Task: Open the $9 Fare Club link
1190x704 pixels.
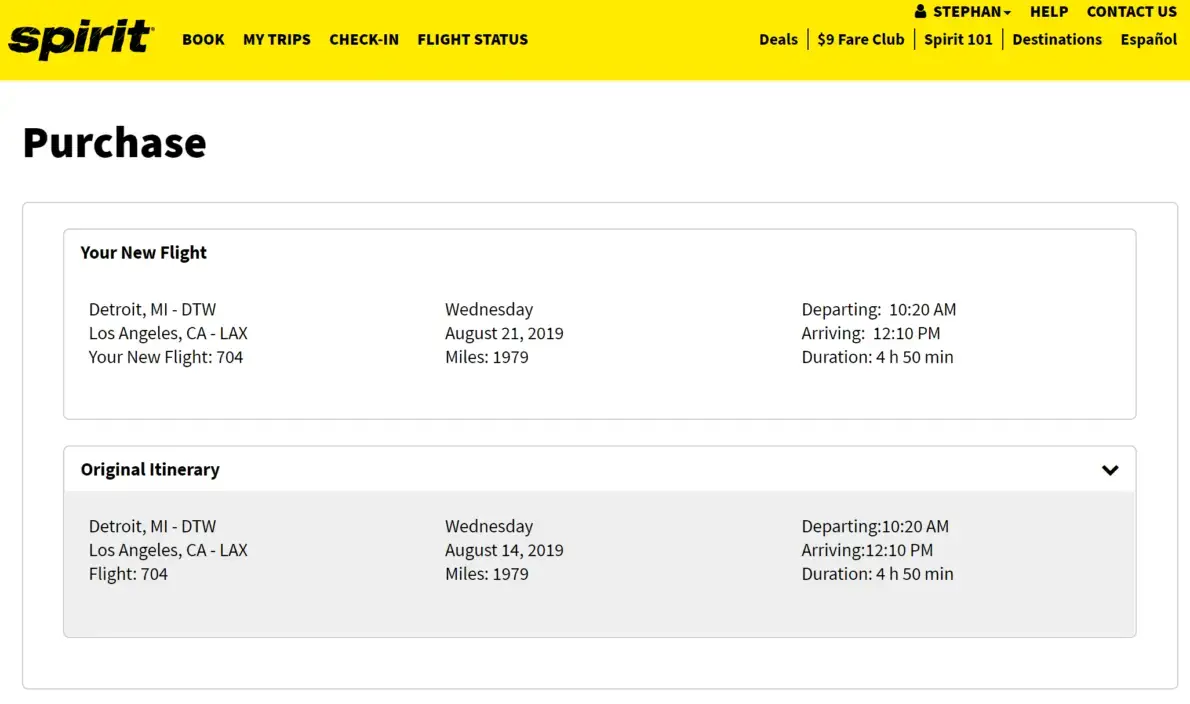Action: click(861, 39)
